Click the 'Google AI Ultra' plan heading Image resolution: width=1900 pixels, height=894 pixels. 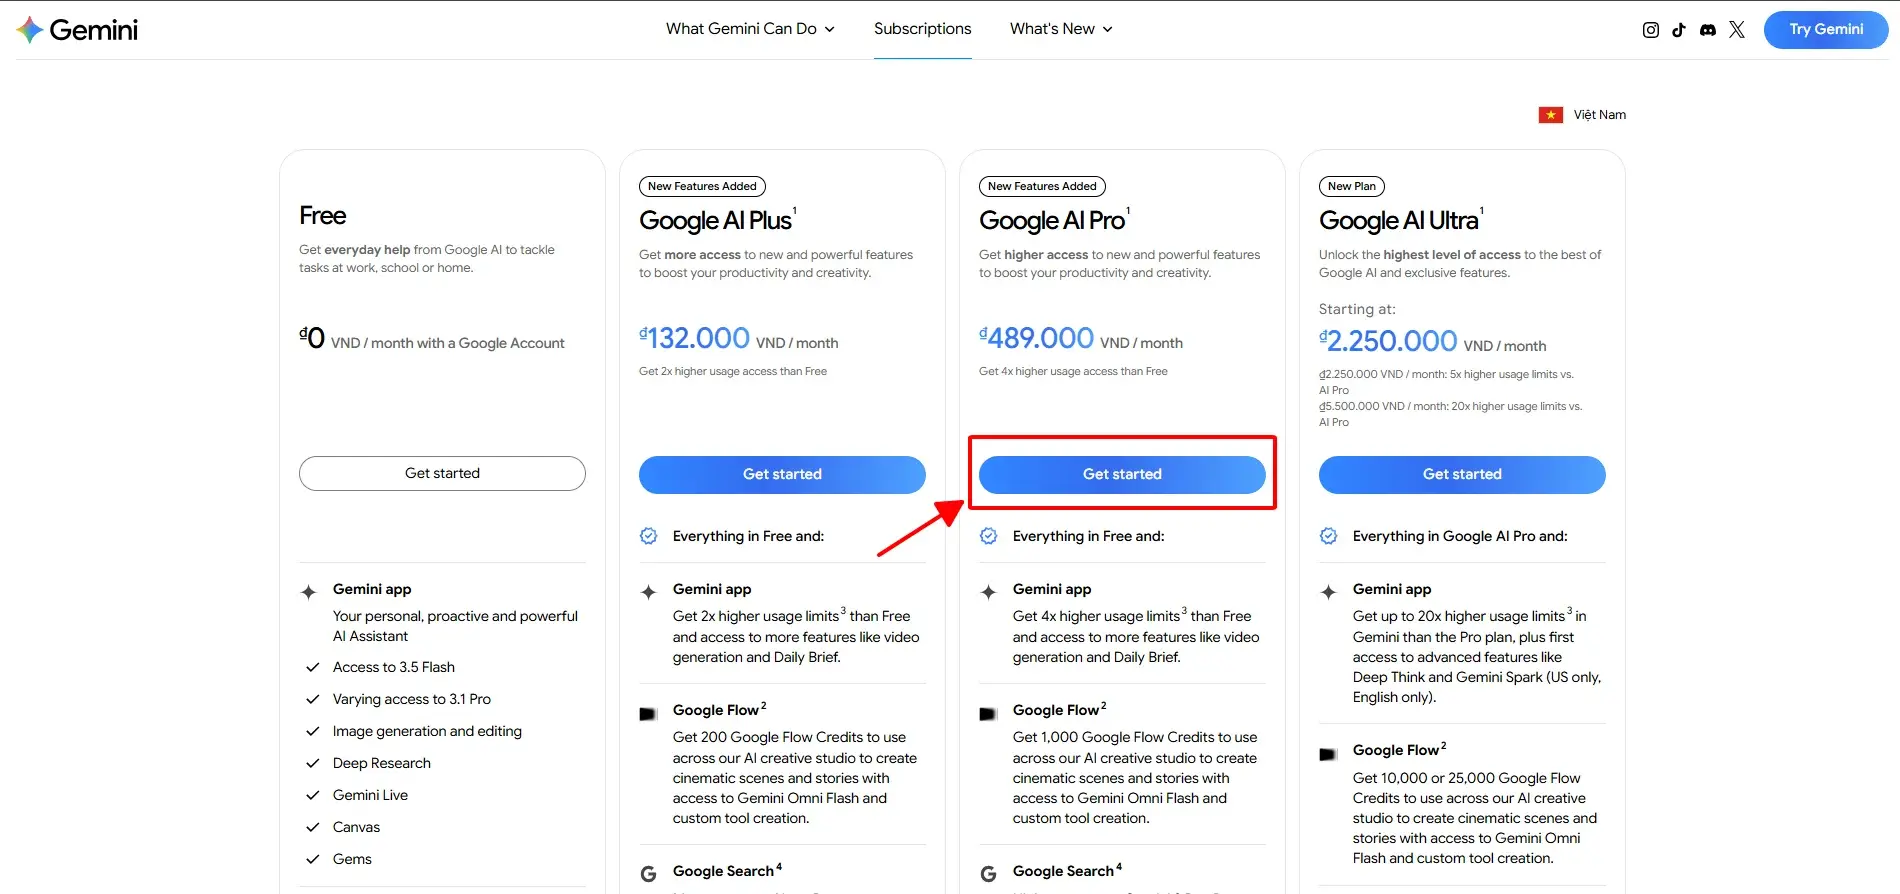(1399, 221)
